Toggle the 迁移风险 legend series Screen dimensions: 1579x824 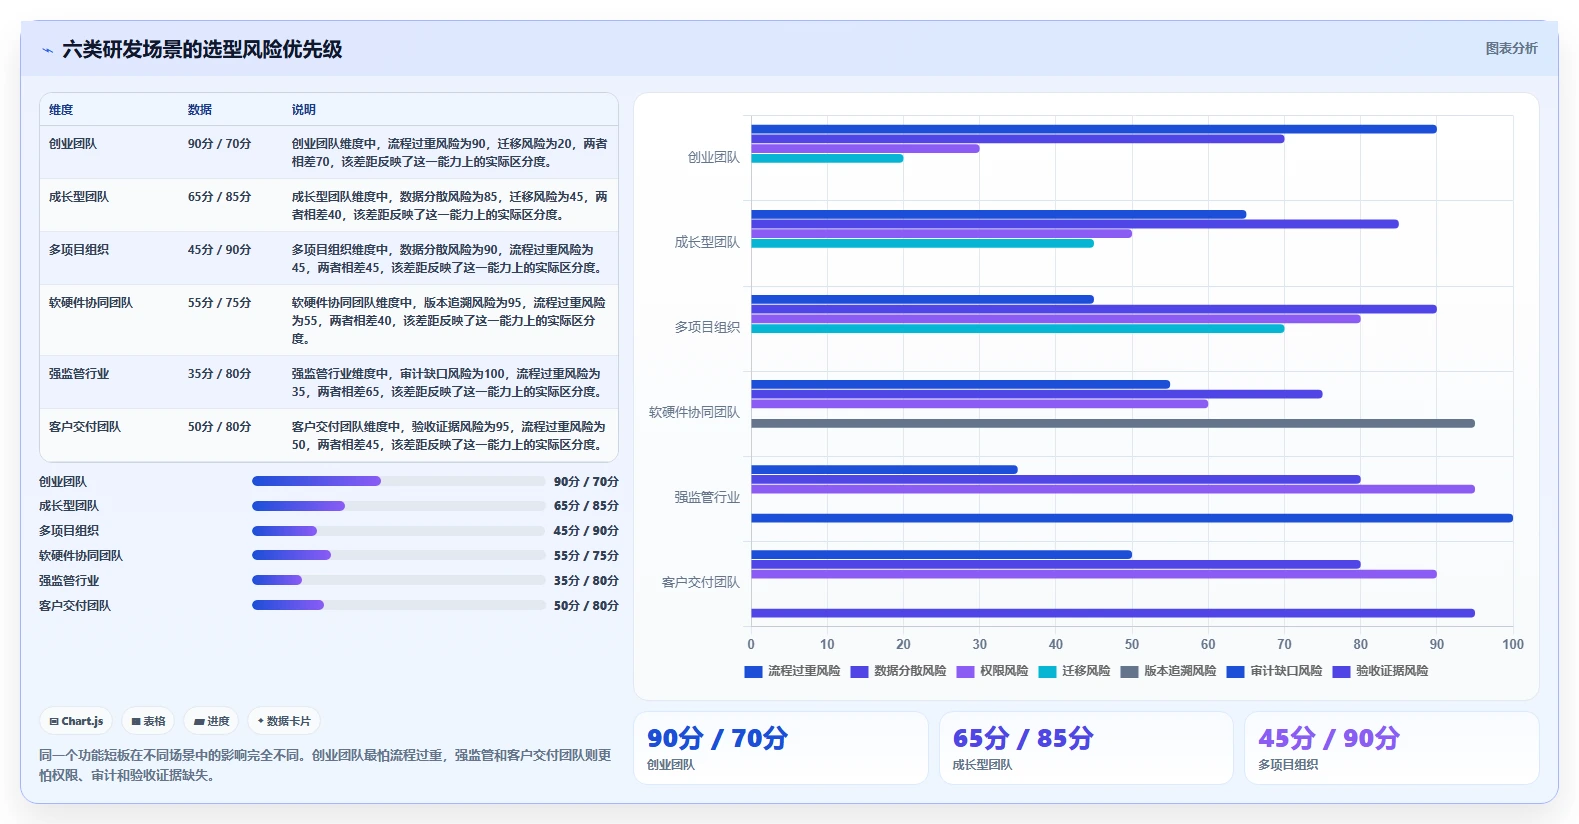(1074, 671)
